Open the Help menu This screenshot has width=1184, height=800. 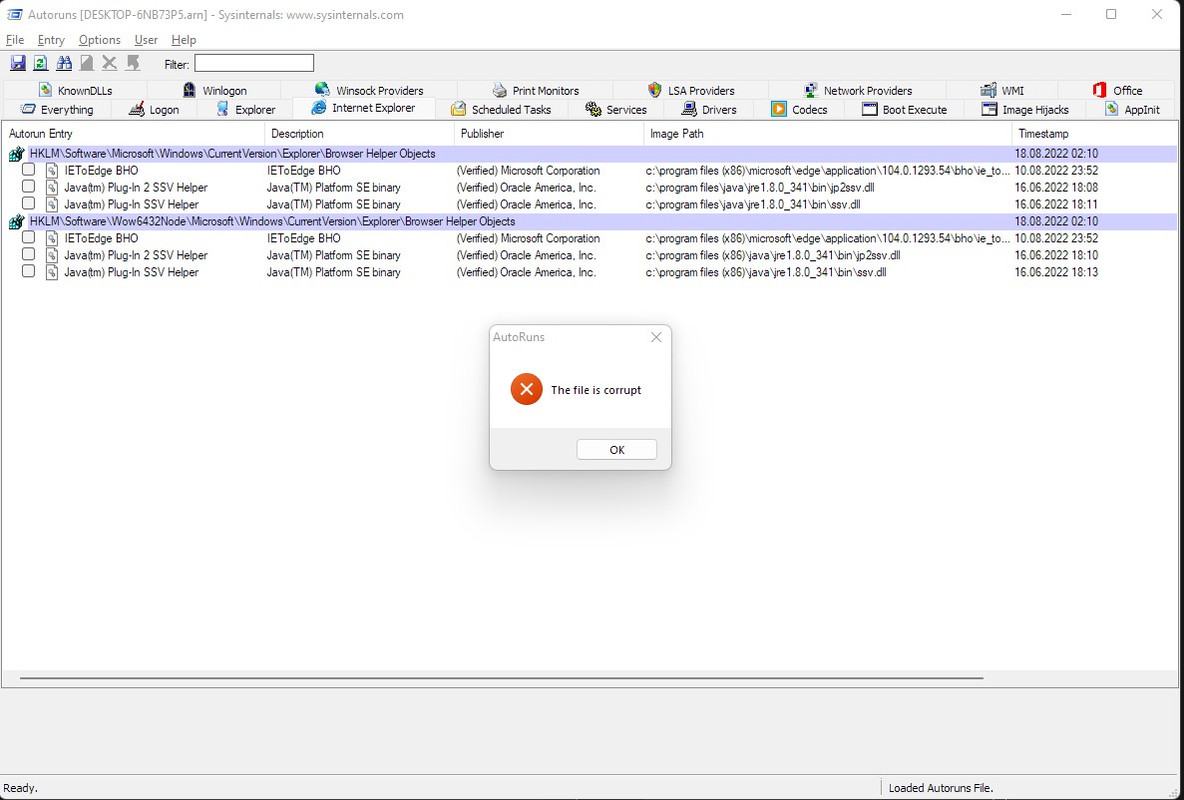click(183, 40)
